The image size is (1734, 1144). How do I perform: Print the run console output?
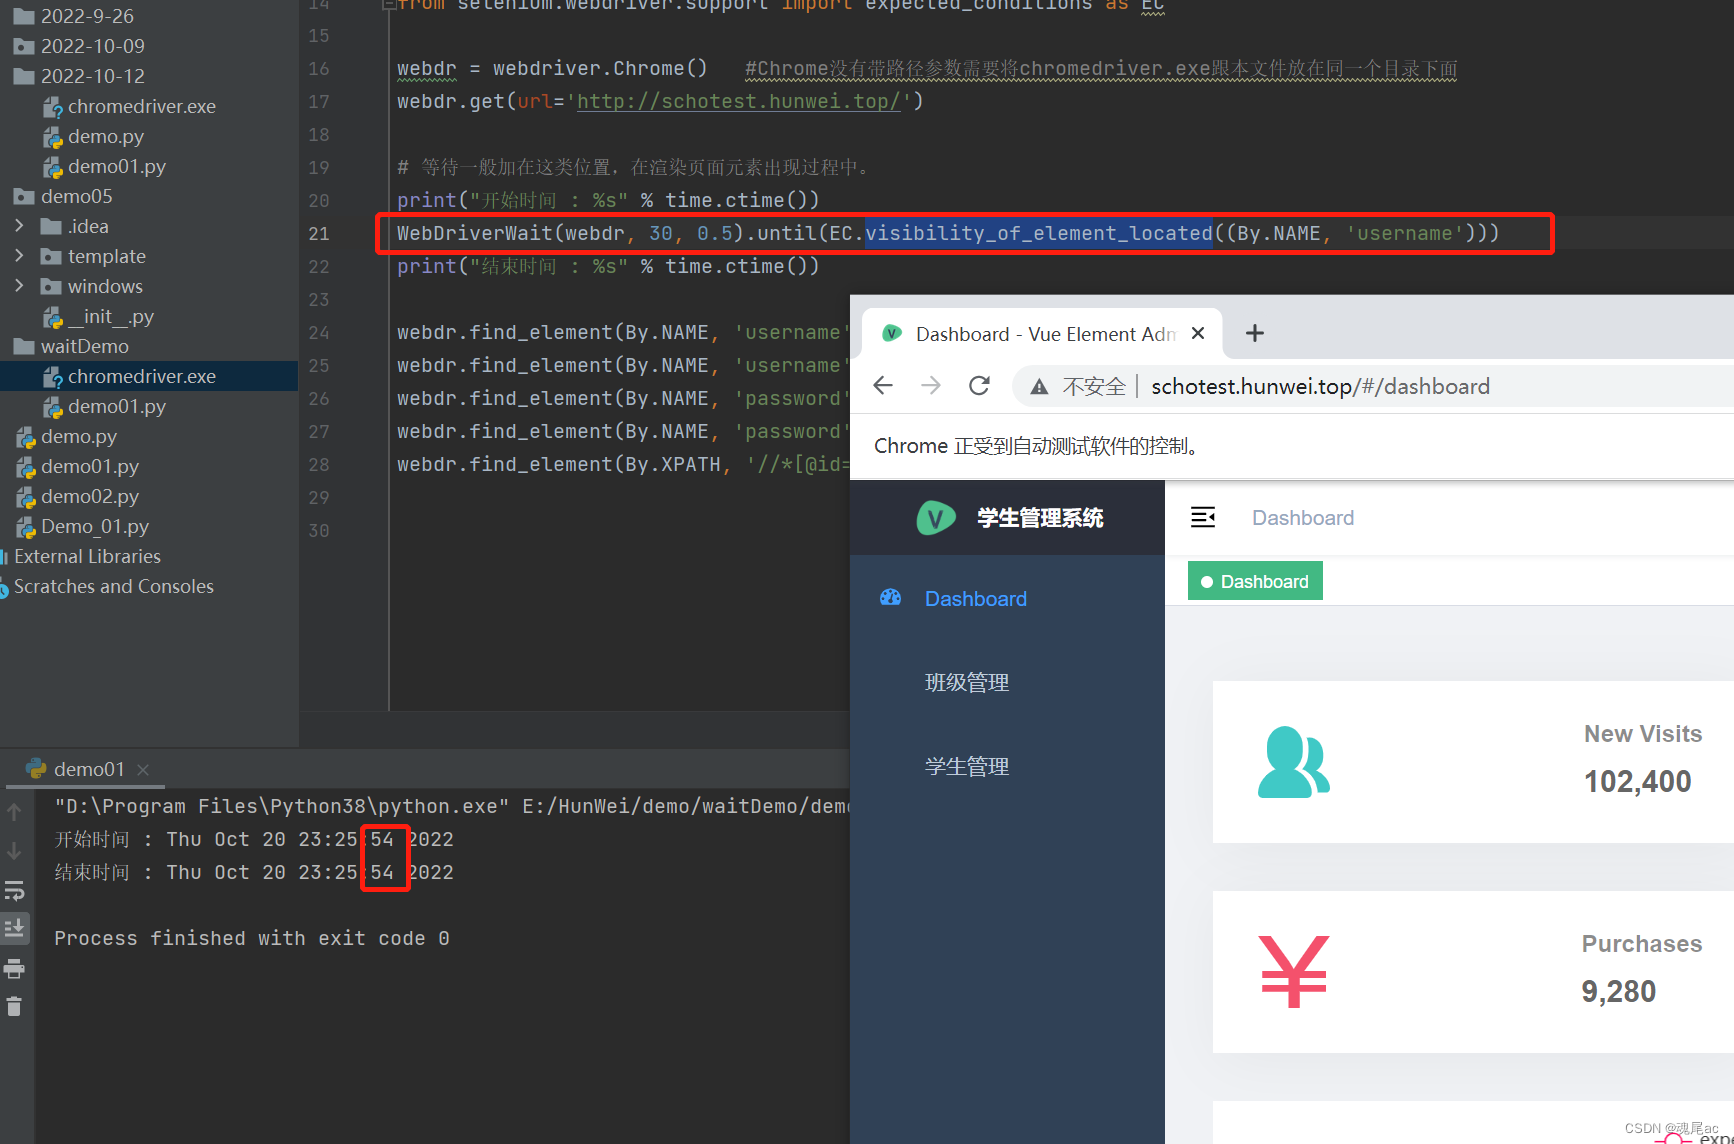[x=15, y=967]
